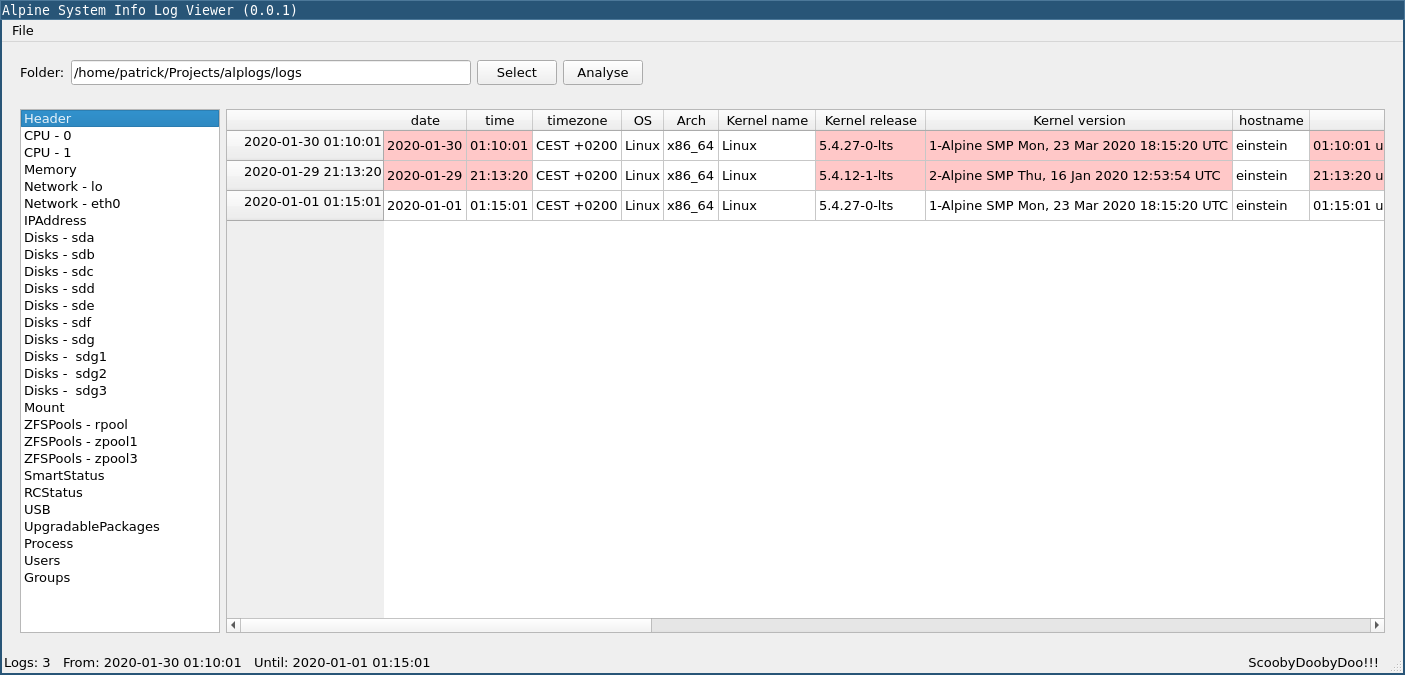Select Header in the category list

coord(120,119)
